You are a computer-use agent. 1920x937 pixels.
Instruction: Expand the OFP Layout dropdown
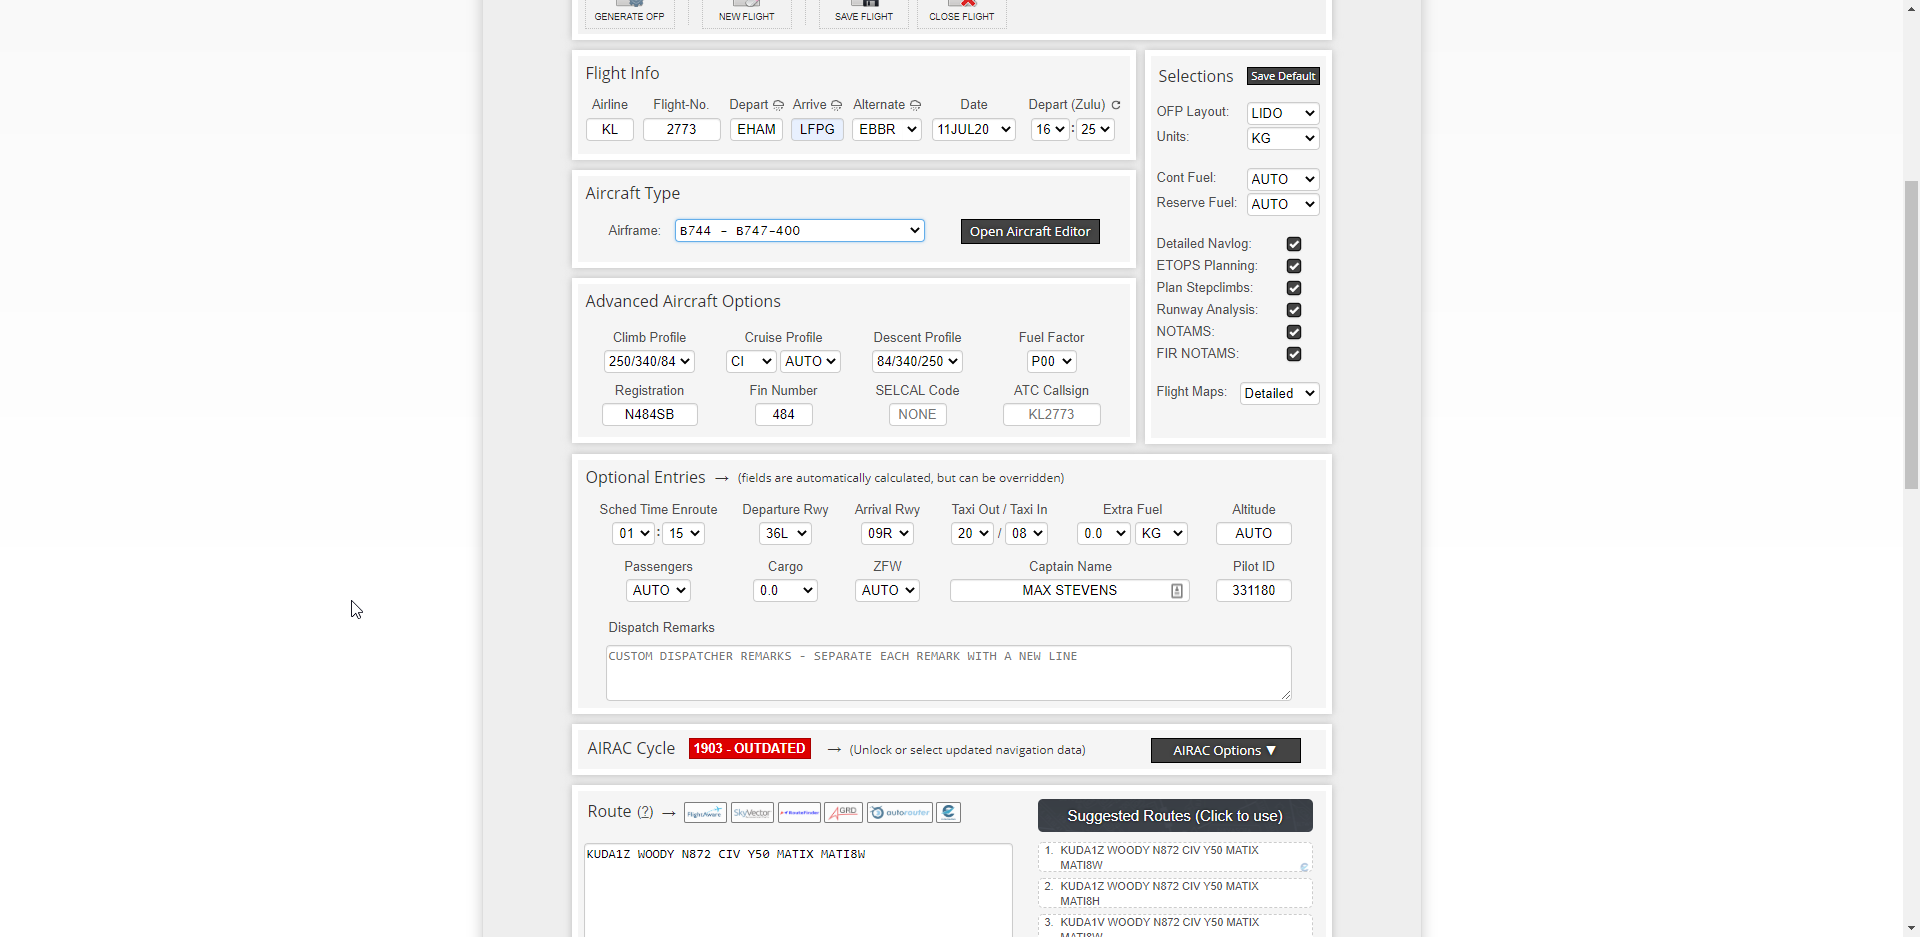click(1283, 114)
